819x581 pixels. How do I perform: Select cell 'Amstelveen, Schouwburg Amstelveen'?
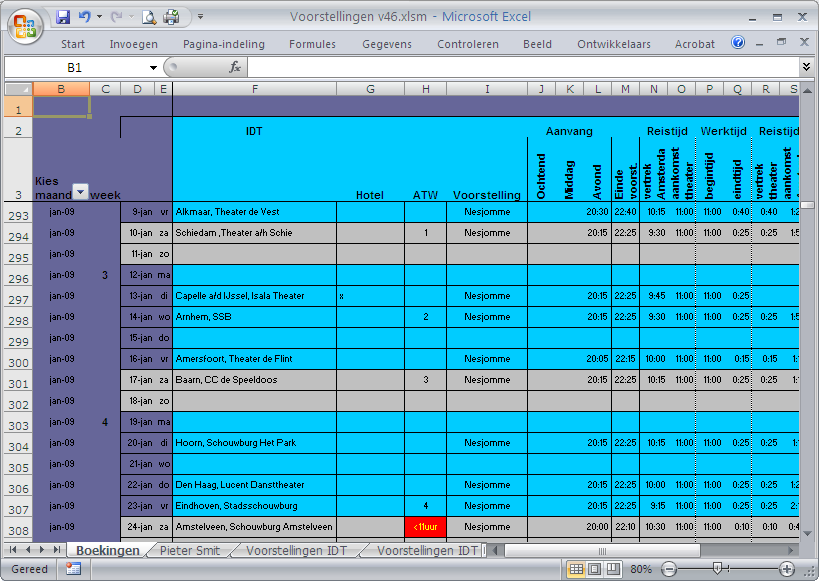click(x=254, y=527)
